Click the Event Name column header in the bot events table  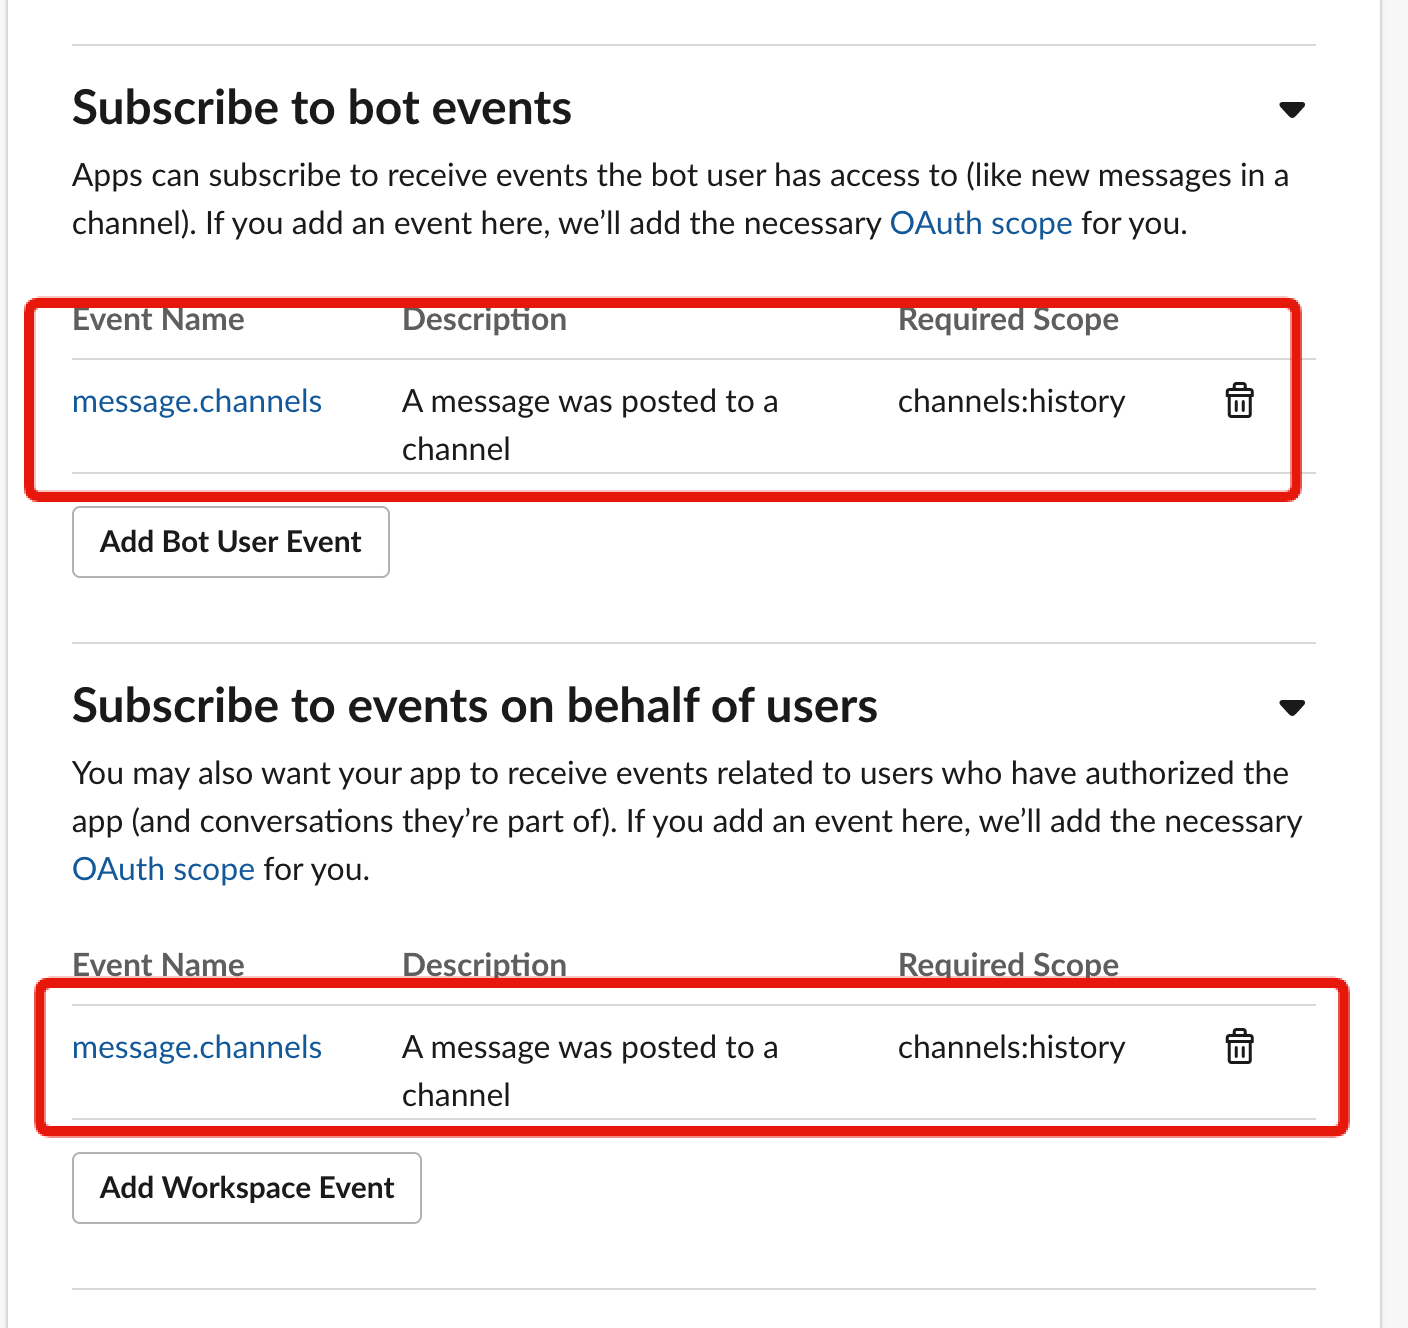[158, 320]
